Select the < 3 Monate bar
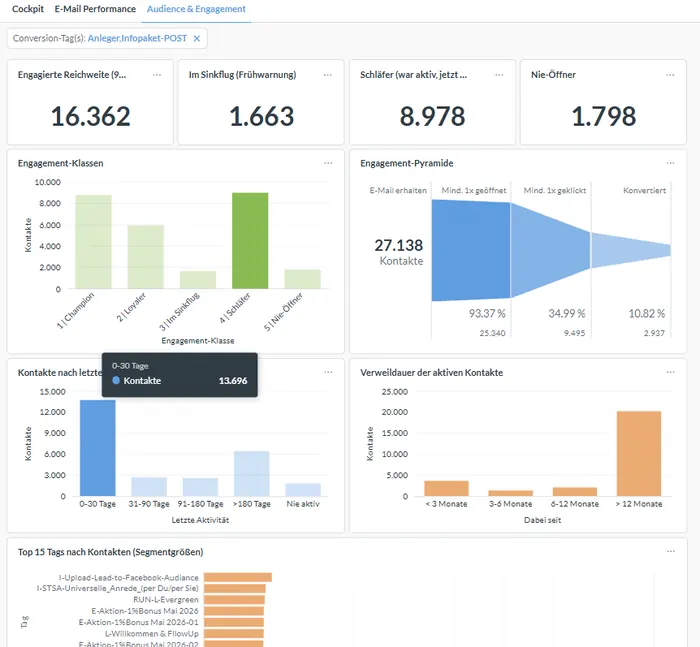 [x=446, y=488]
